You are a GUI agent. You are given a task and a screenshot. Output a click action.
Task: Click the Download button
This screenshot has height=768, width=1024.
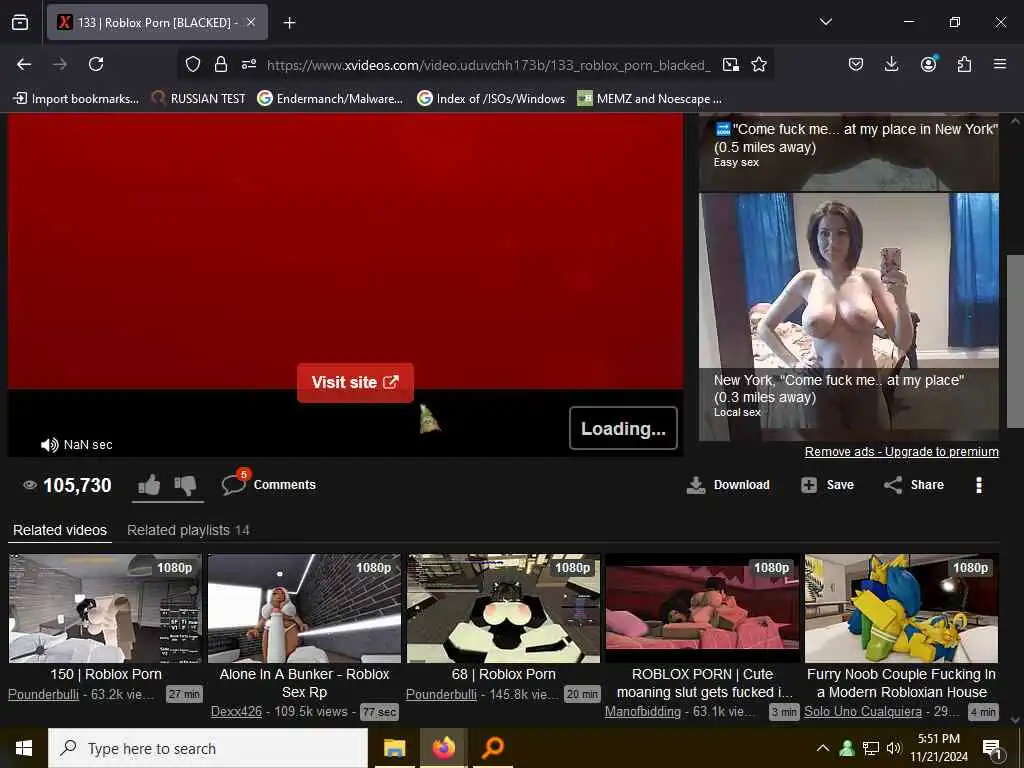tap(728, 485)
